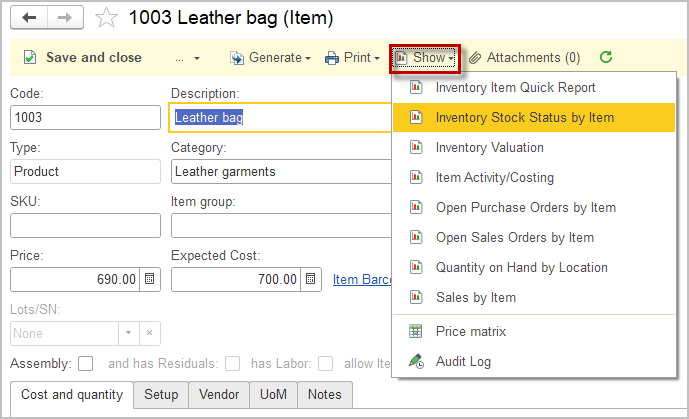Toggle the 'has Labor' checkbox
The height and width of the screenshot is (419, 689).
coord(326,363)
